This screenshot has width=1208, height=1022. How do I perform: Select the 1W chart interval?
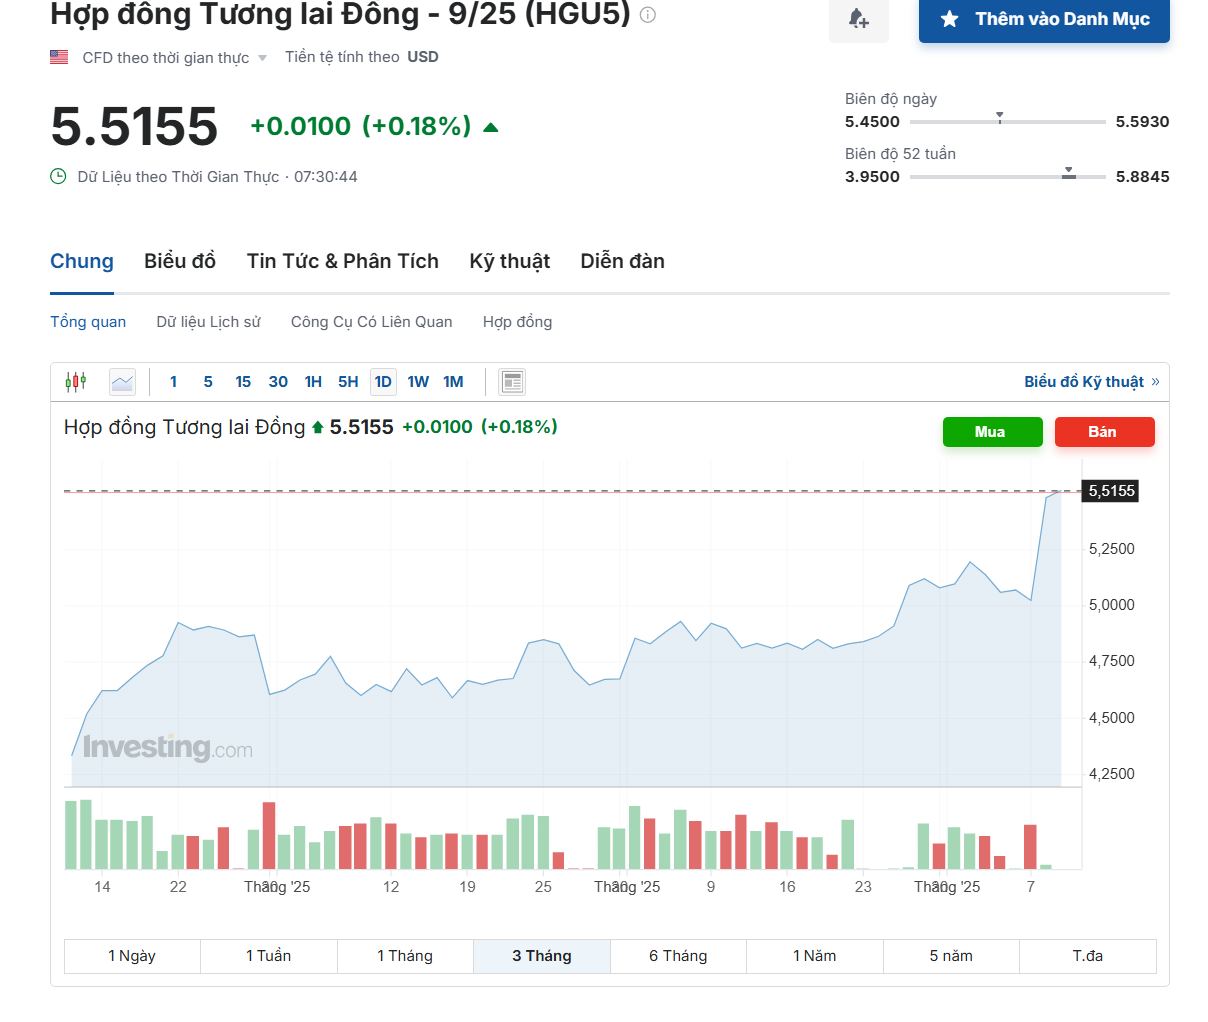[x=418, y=381]
